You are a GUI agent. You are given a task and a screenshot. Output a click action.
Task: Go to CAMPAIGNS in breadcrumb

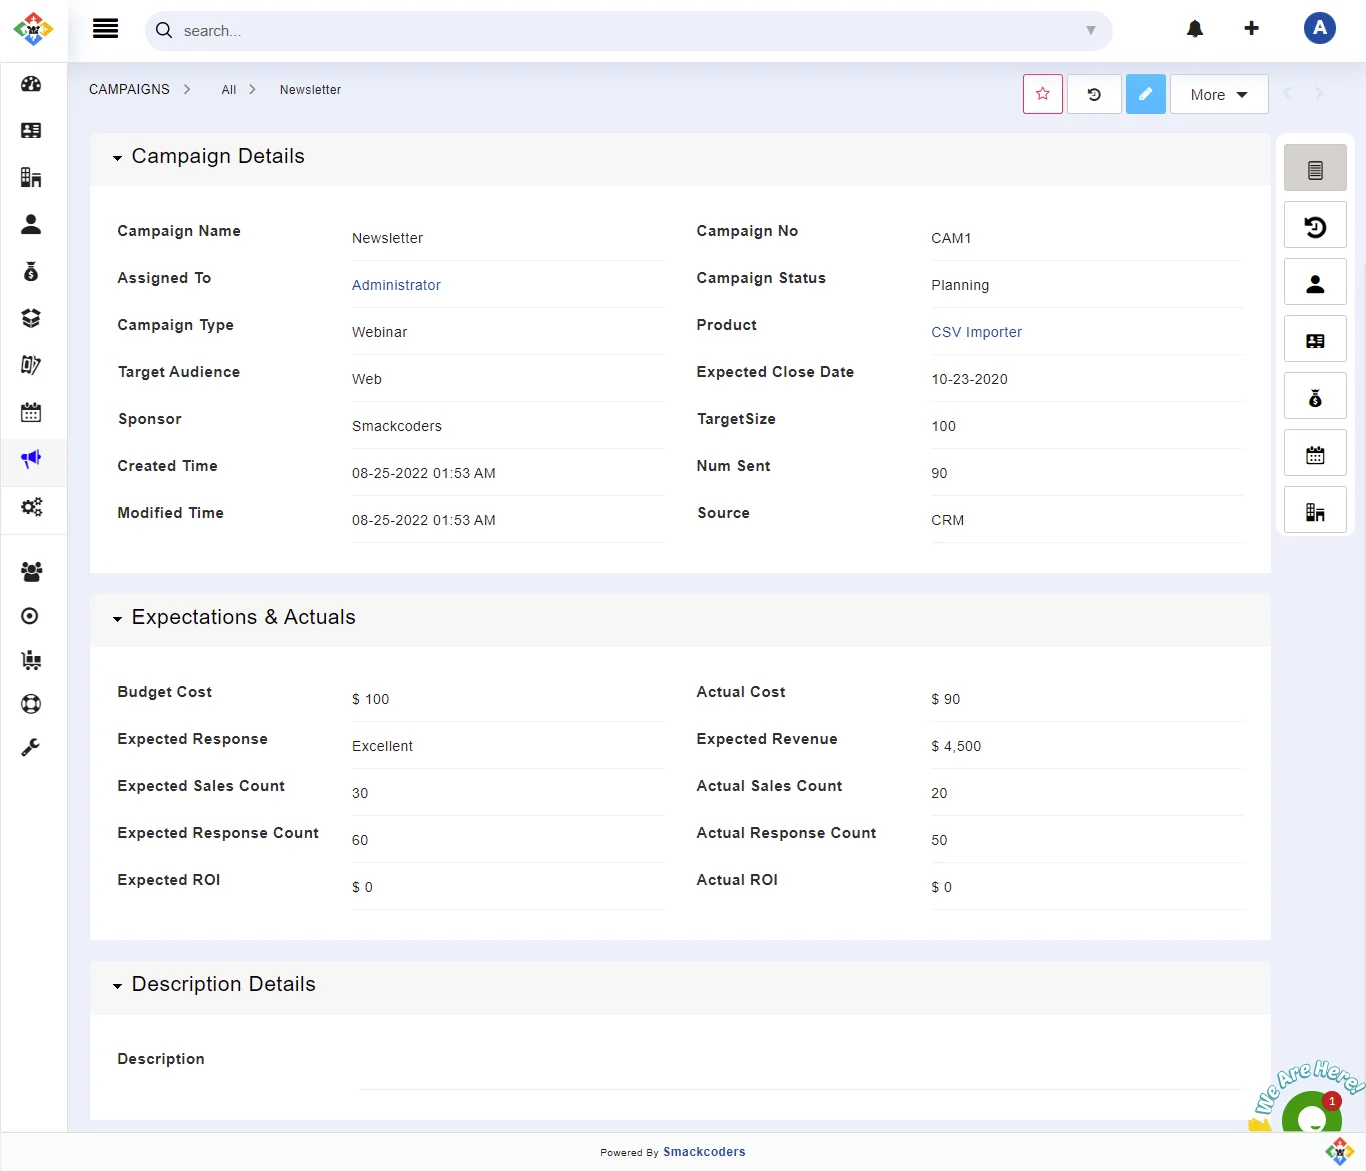click(129, 90)
